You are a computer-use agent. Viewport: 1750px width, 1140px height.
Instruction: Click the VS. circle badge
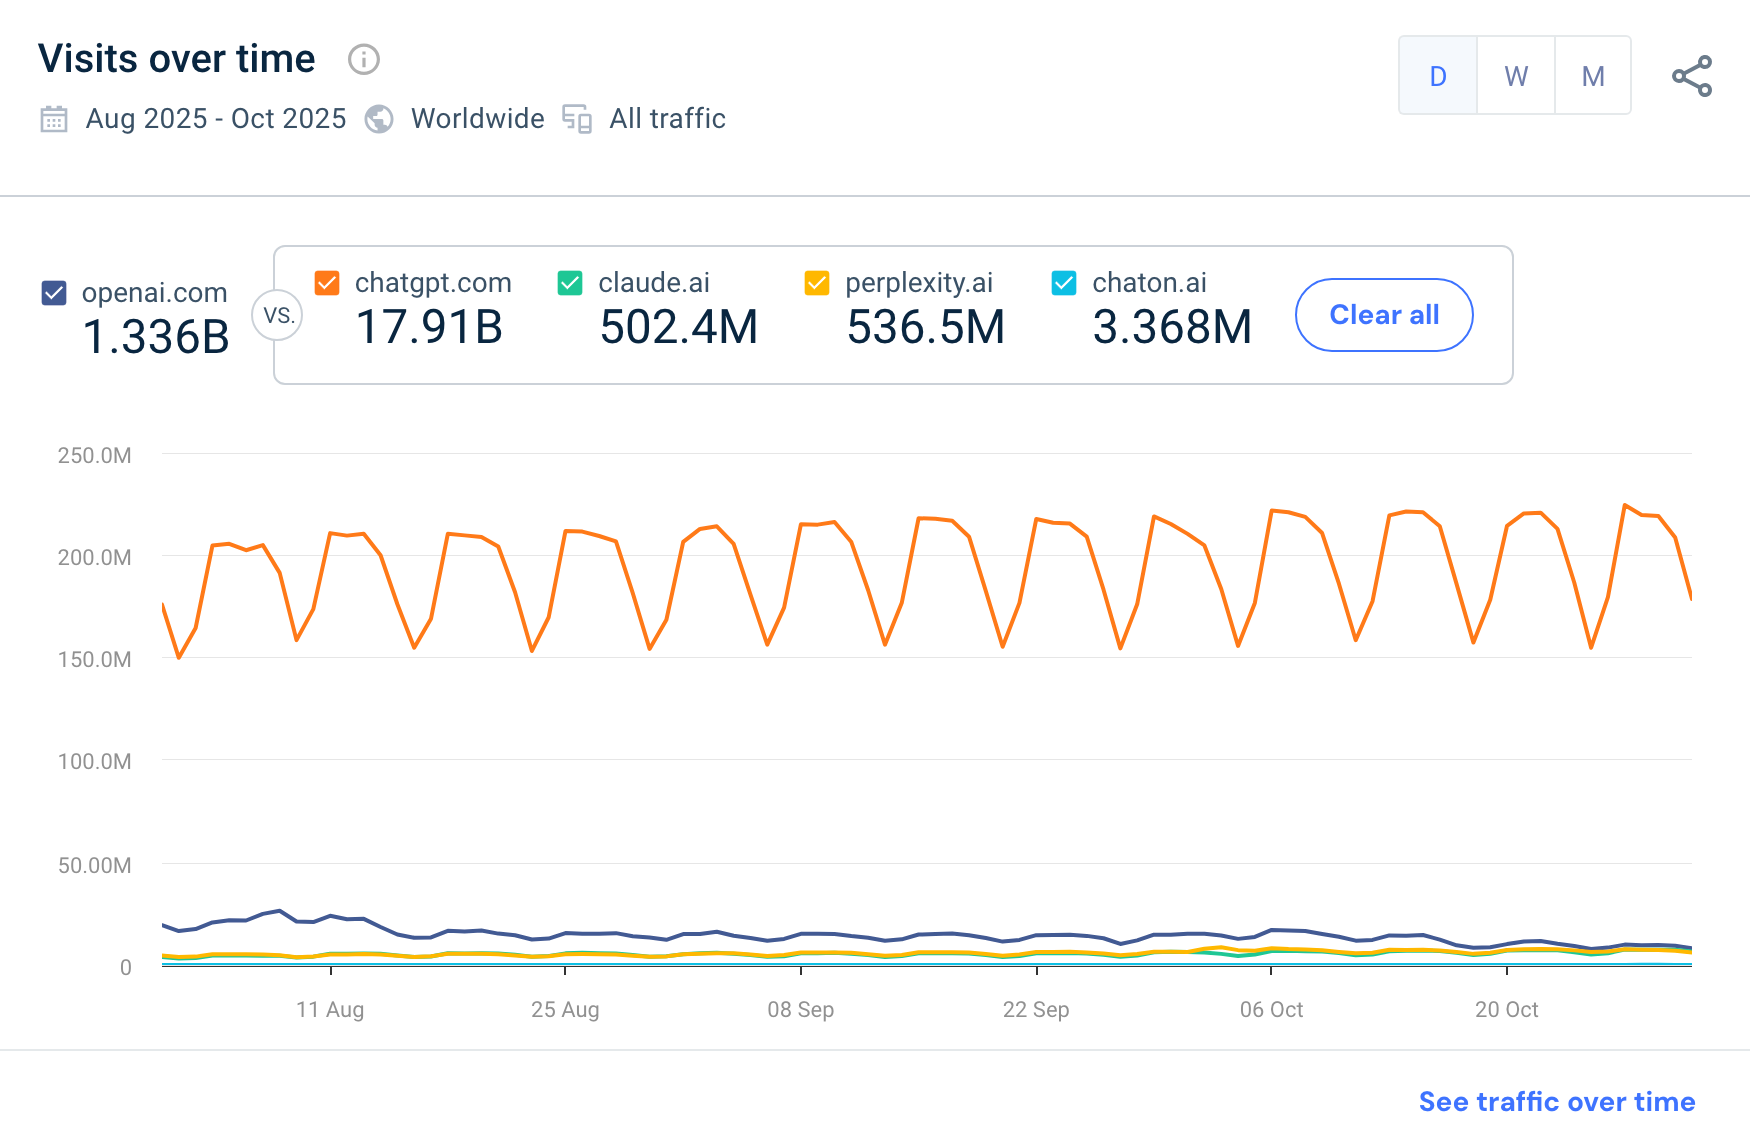pyautogui.click(x=278, y=316)
